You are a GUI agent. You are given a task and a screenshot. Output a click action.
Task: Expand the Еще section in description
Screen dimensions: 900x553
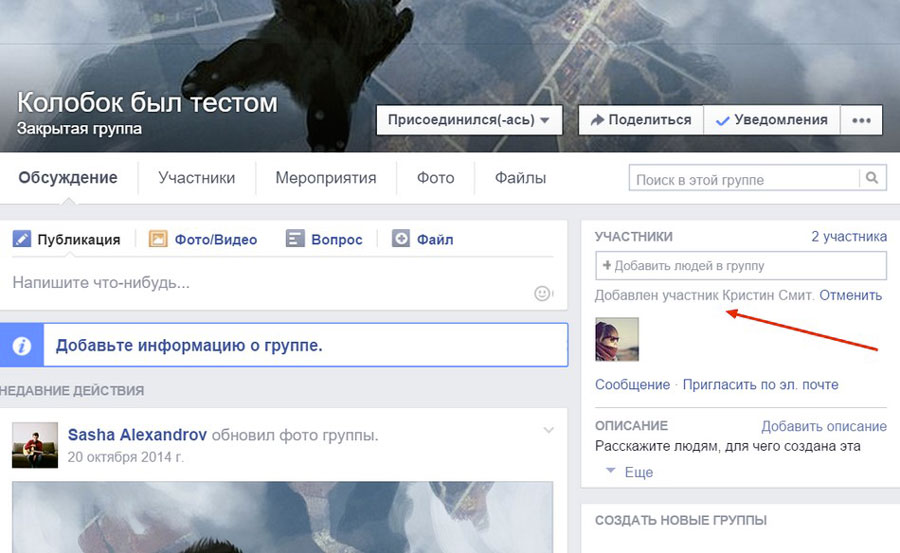tap(630, 472)
